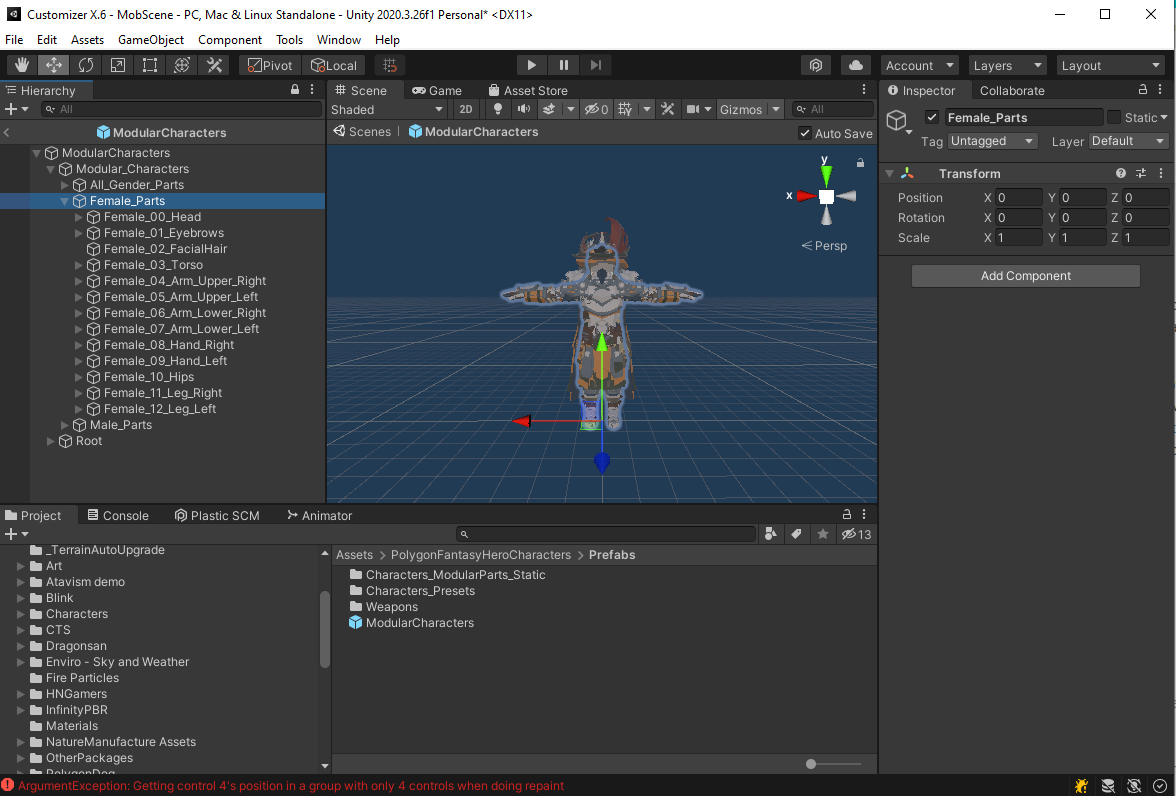
Task: Open Scene camera settings icon
Action: click(693, 110)
